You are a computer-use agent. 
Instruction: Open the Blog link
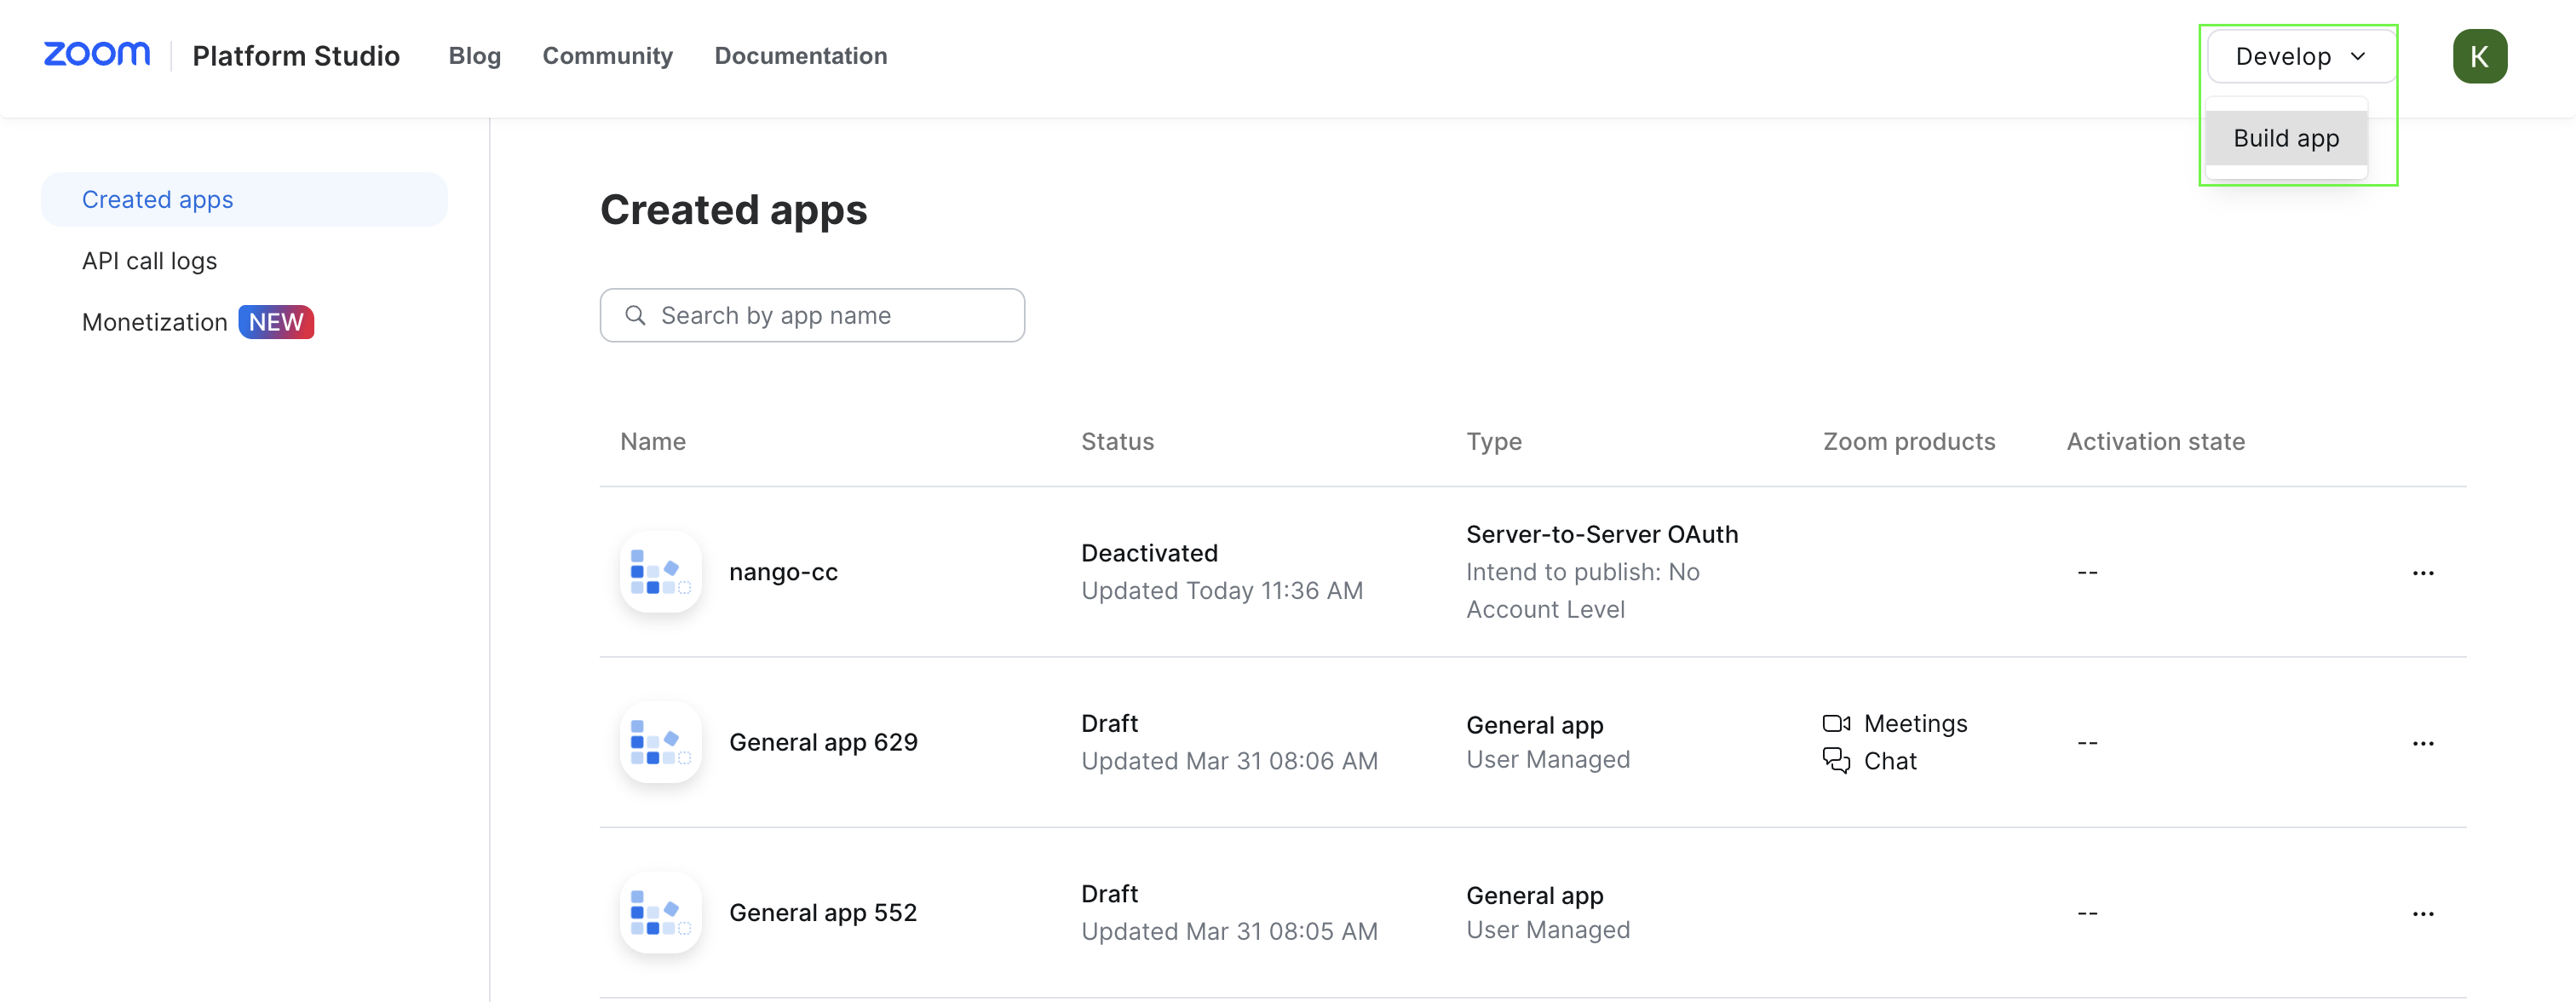[474, 56]
